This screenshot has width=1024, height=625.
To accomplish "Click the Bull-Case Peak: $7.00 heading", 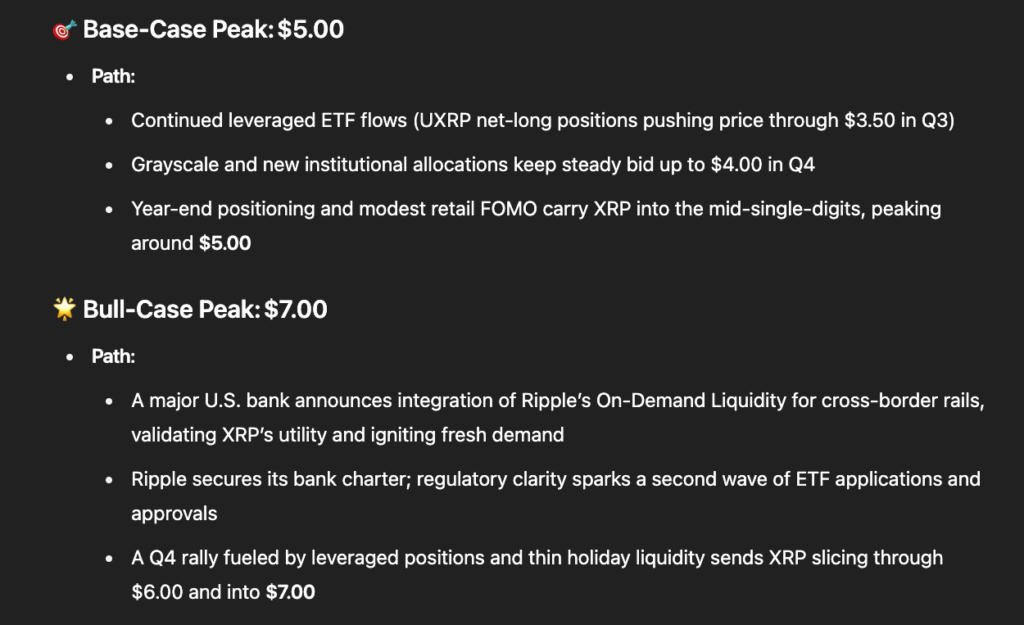I will (205, 310).
